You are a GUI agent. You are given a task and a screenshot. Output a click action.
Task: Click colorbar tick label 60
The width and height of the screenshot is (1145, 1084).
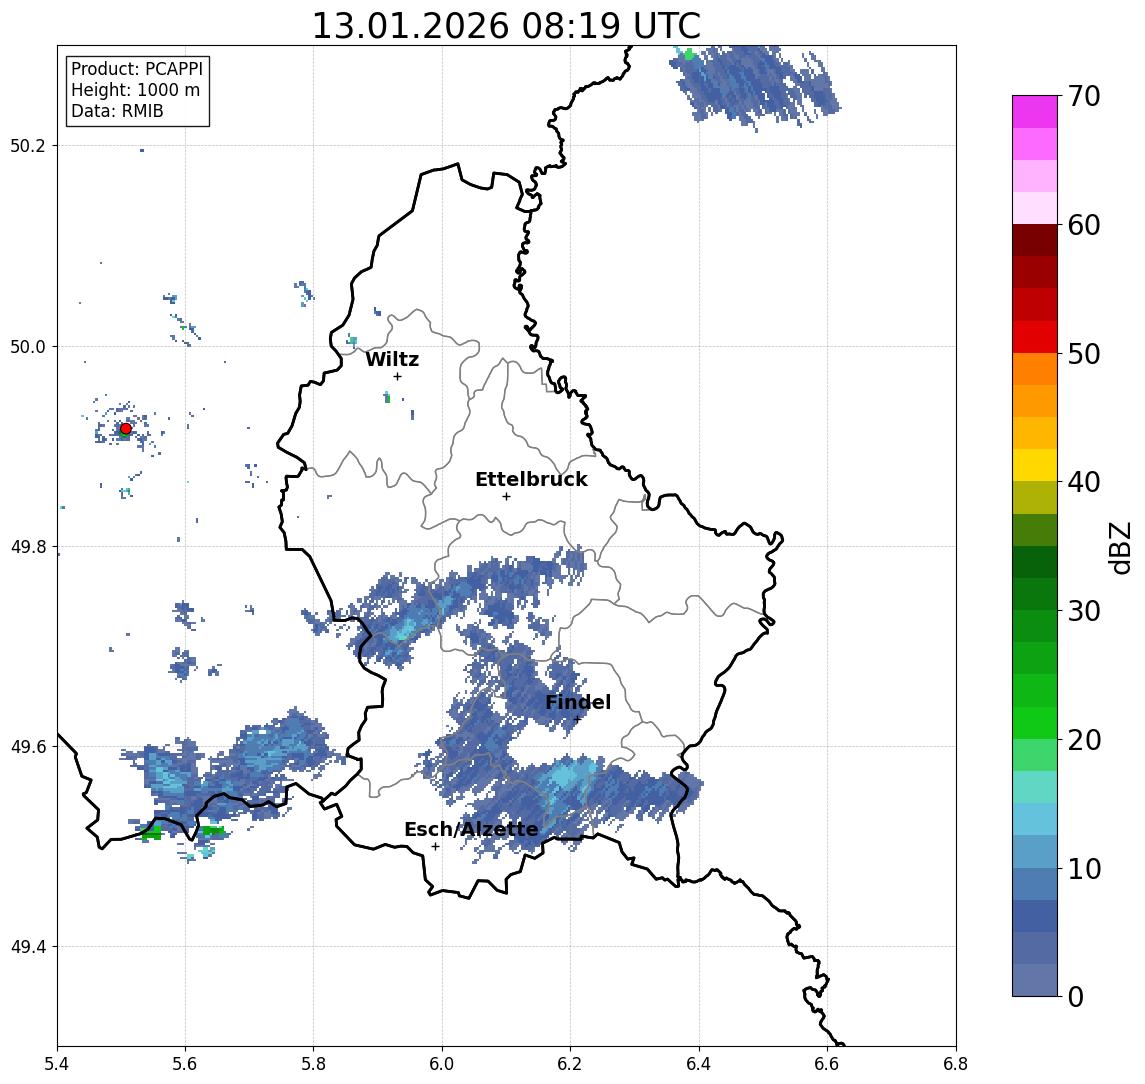1084,225
